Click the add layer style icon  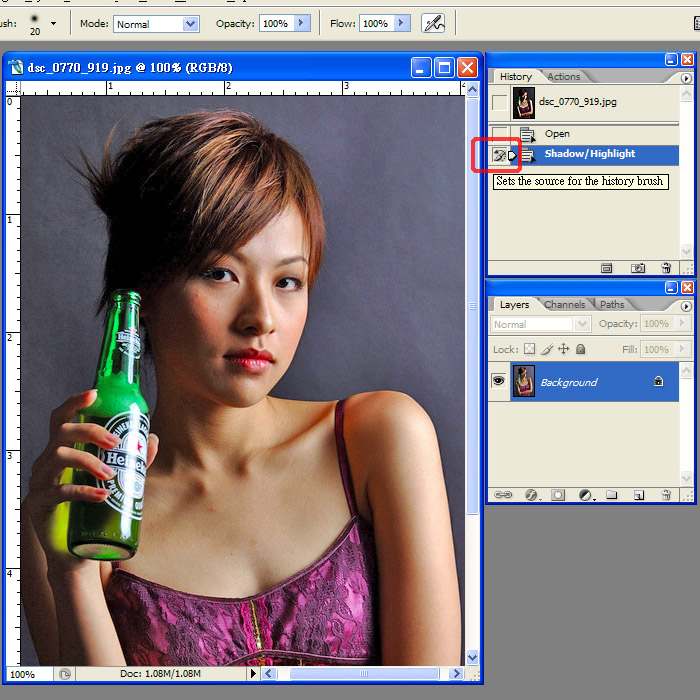coord(531,495)
